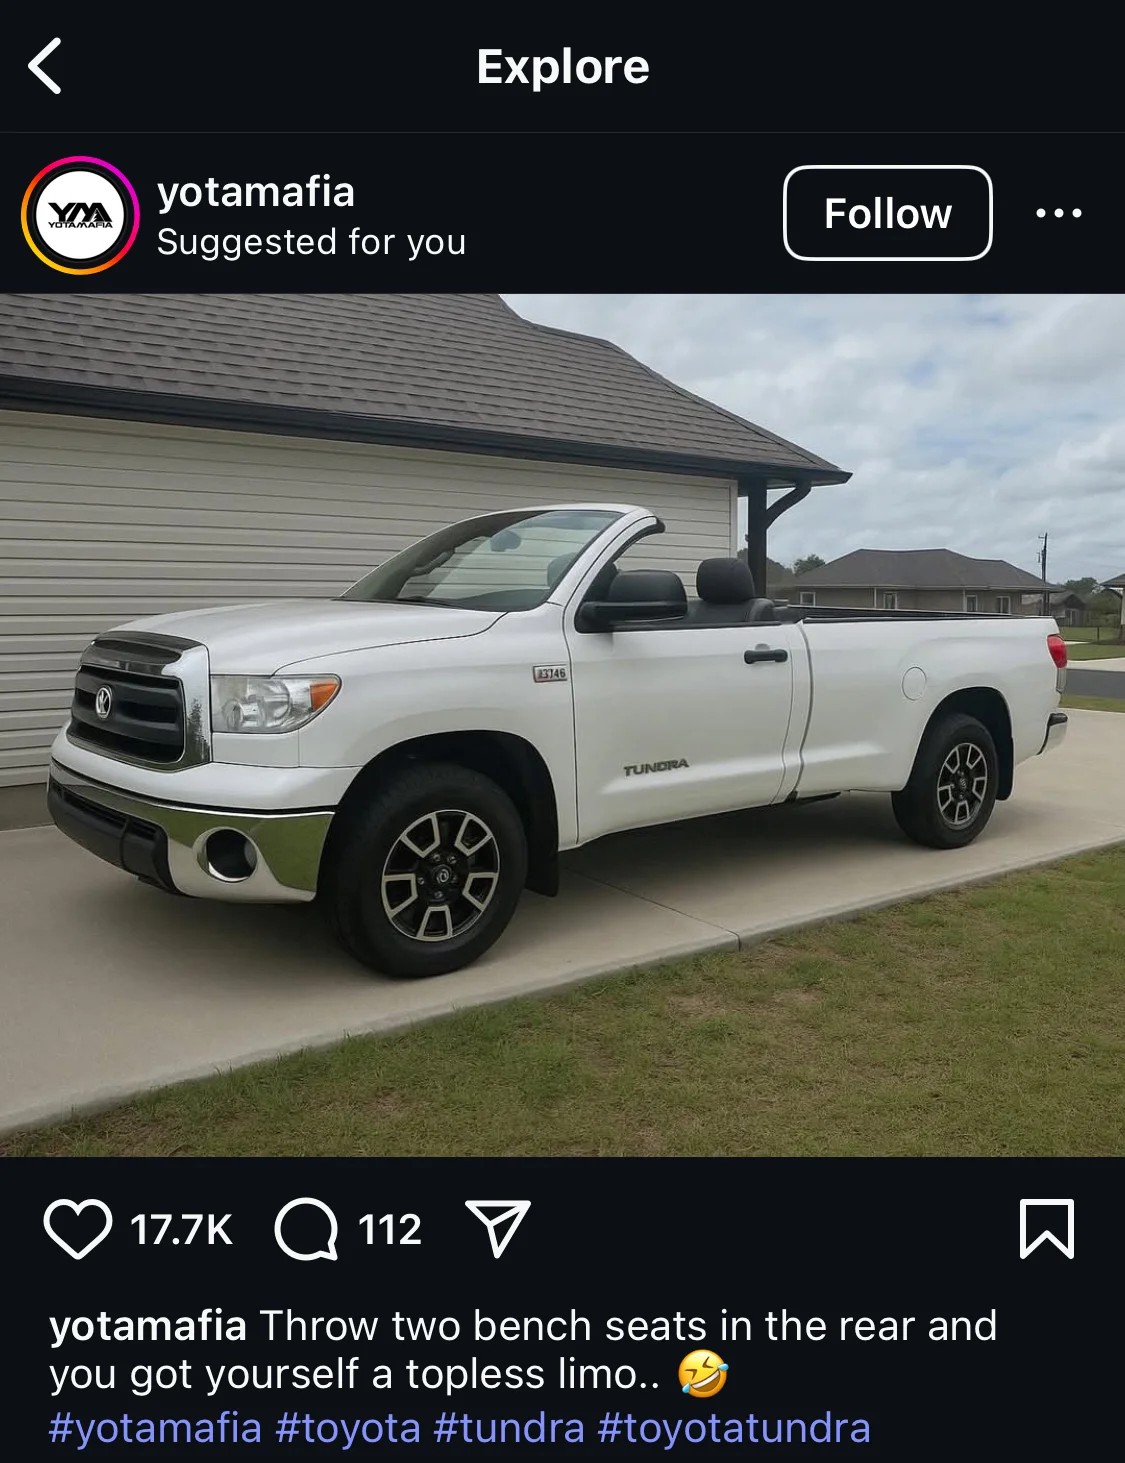
Task: Tap the 17.7K likes count
Action: tap(181, 1229)
